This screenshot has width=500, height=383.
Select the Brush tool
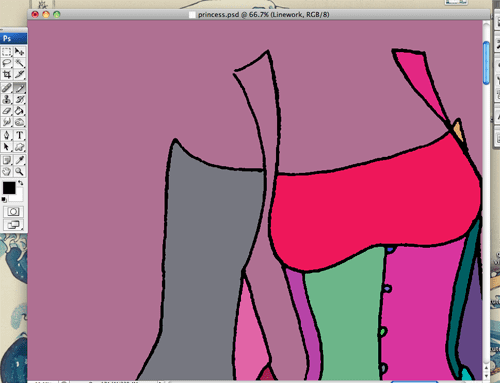(19, 88)
